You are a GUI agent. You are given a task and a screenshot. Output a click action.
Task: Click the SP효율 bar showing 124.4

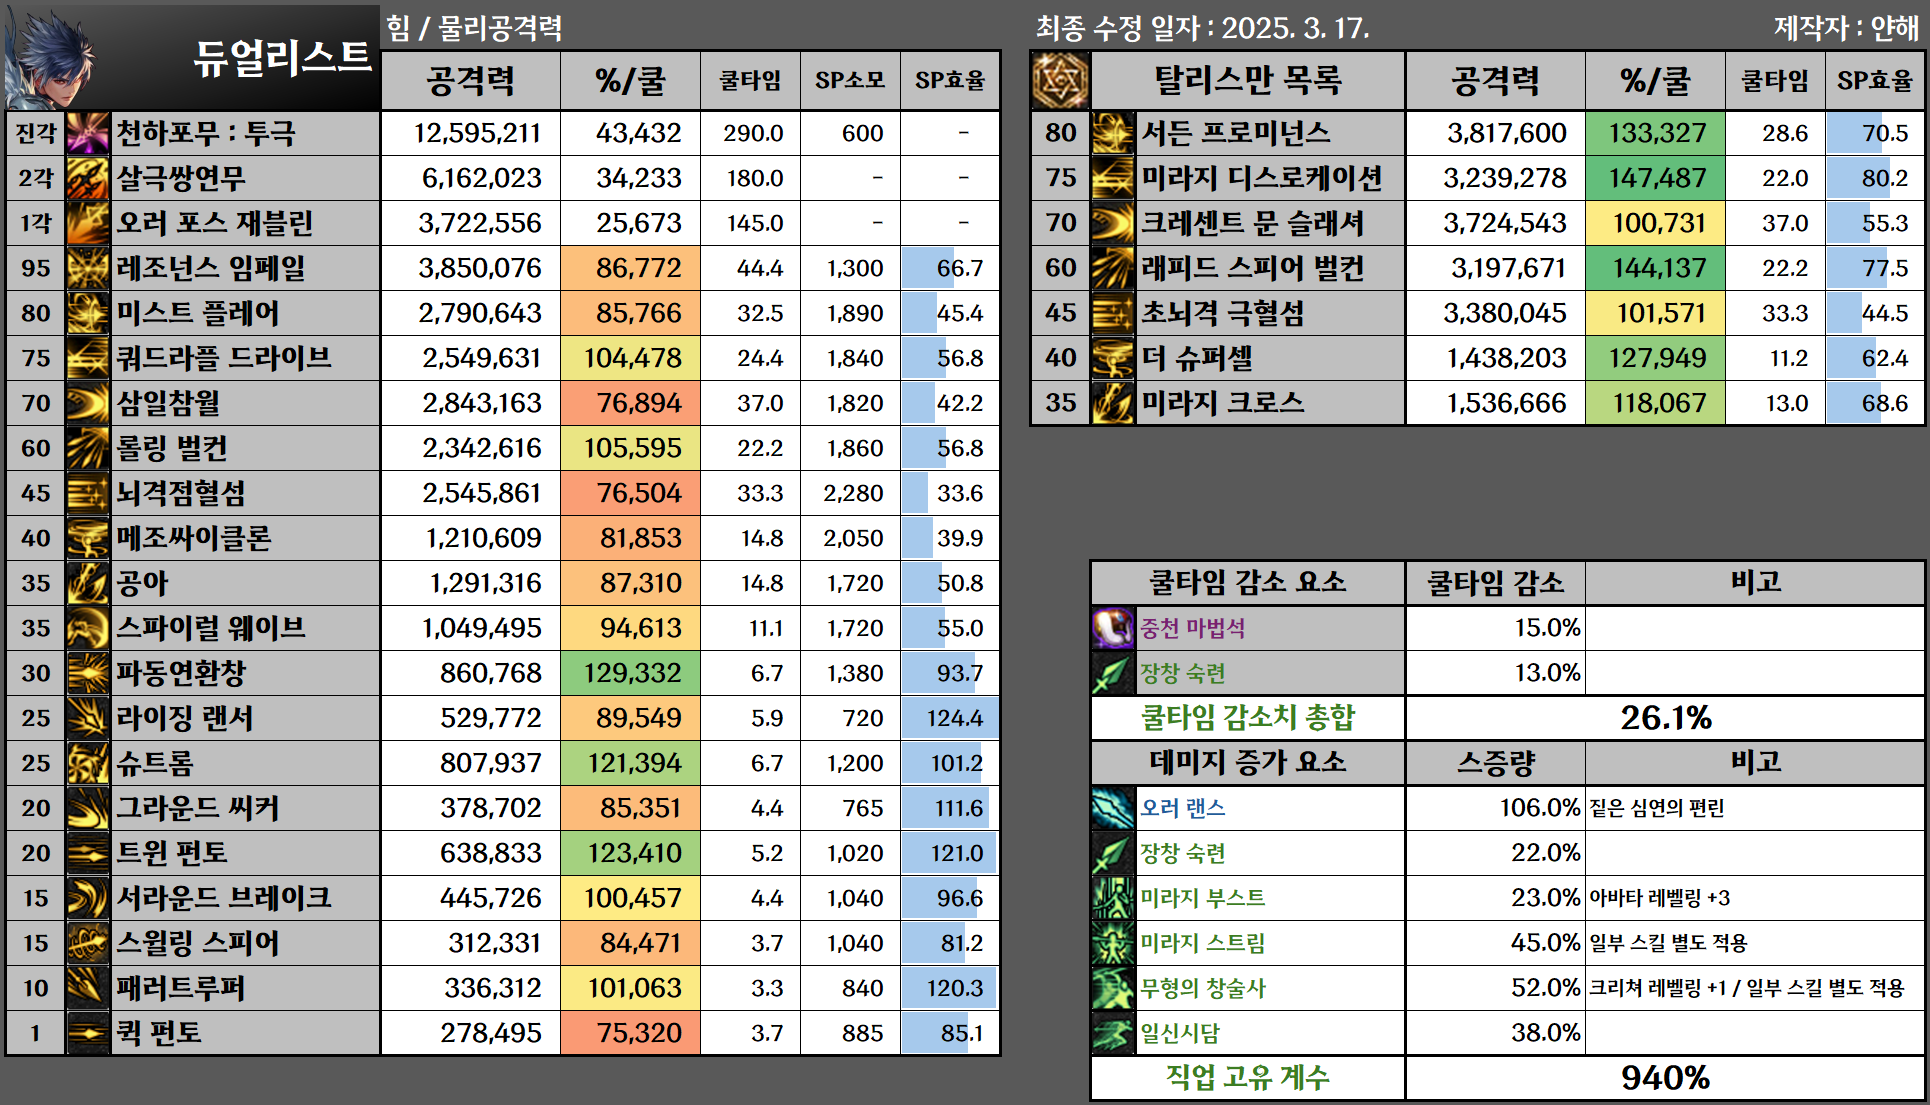[x=950, y=718]
